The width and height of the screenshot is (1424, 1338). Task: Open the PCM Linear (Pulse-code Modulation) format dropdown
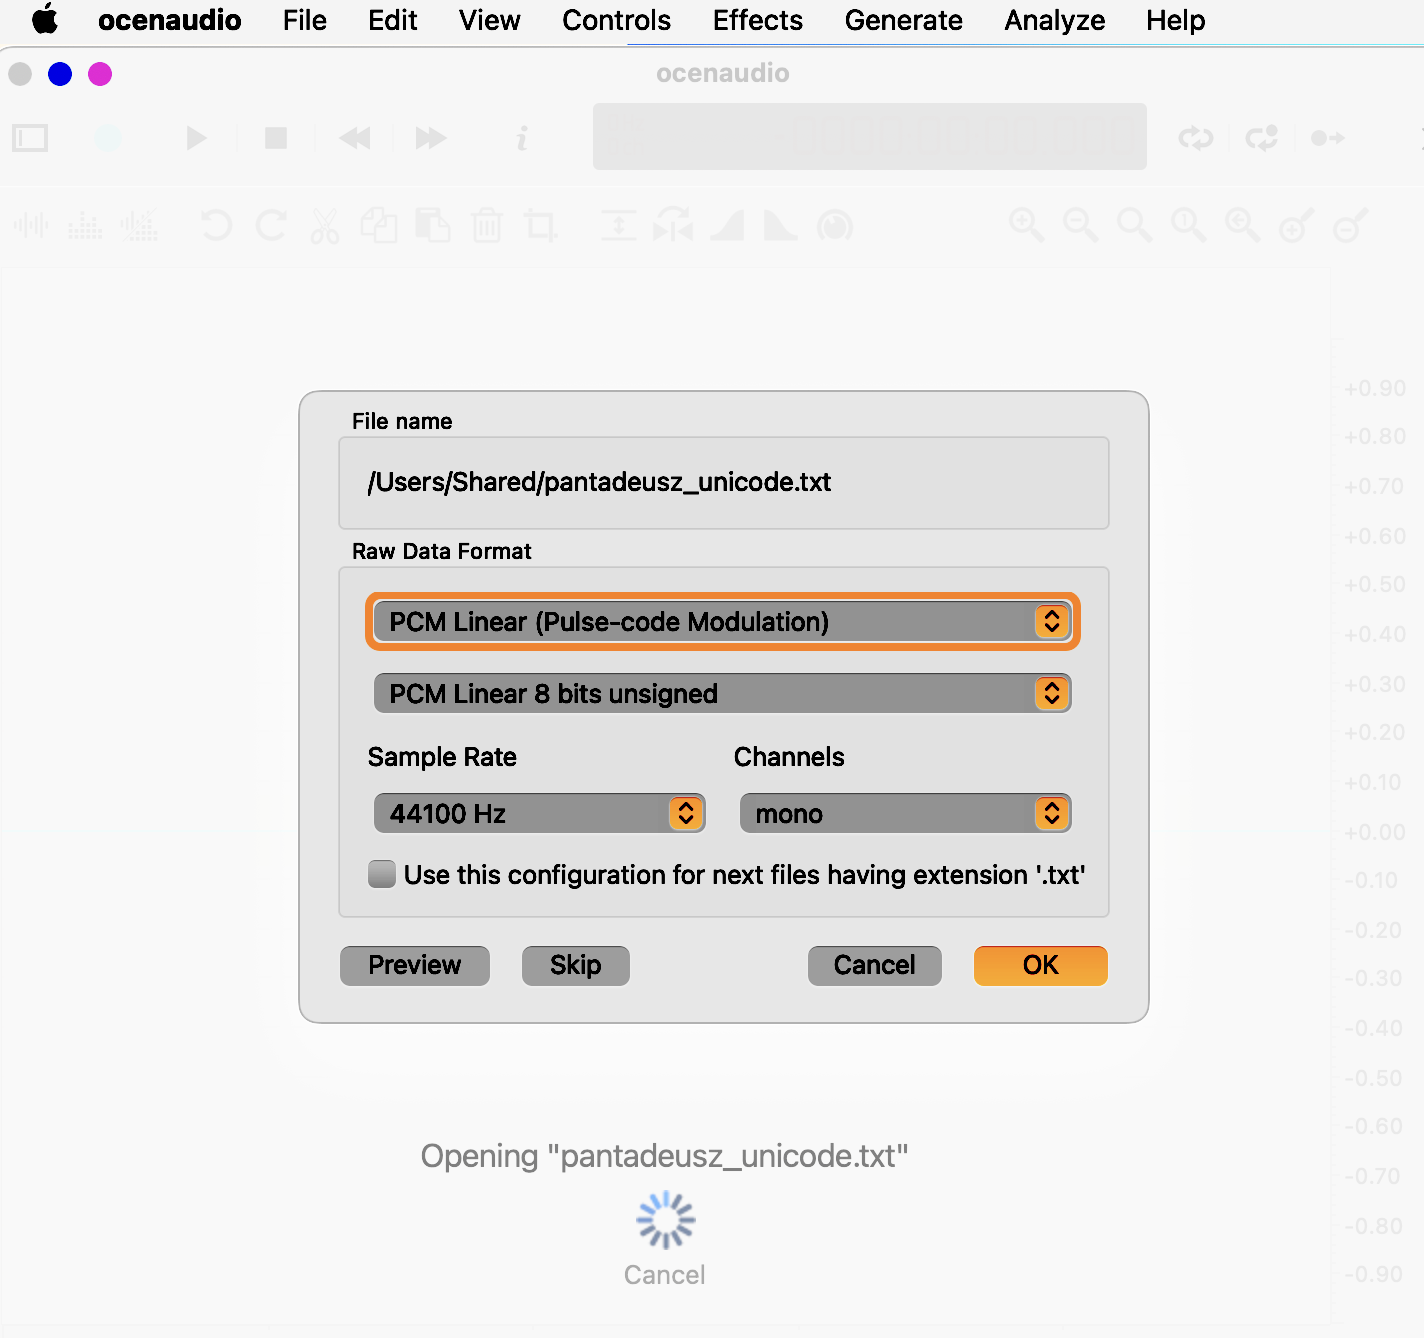pyautogui.click(x=722, y=622)
